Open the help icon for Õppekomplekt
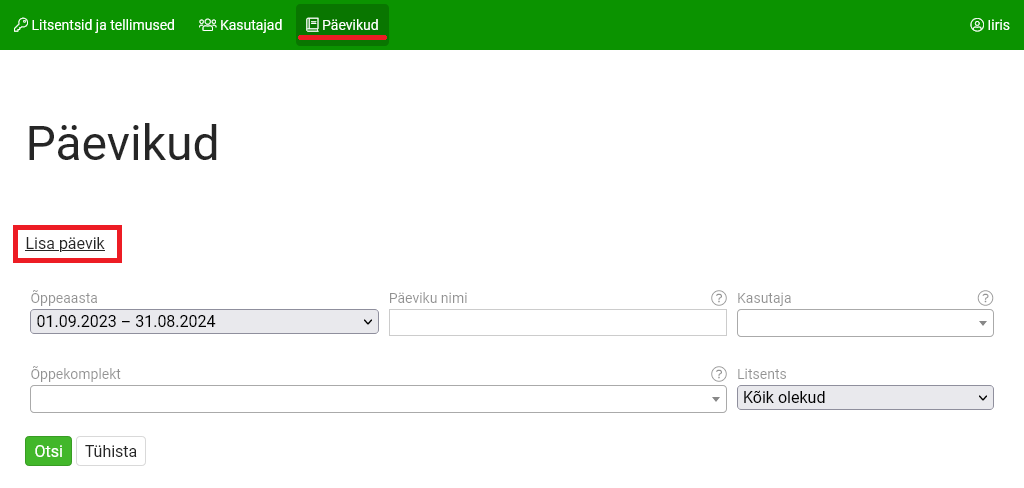This screenshot has width=1024, height=488. pyautogui.click(x=718, y=373)
